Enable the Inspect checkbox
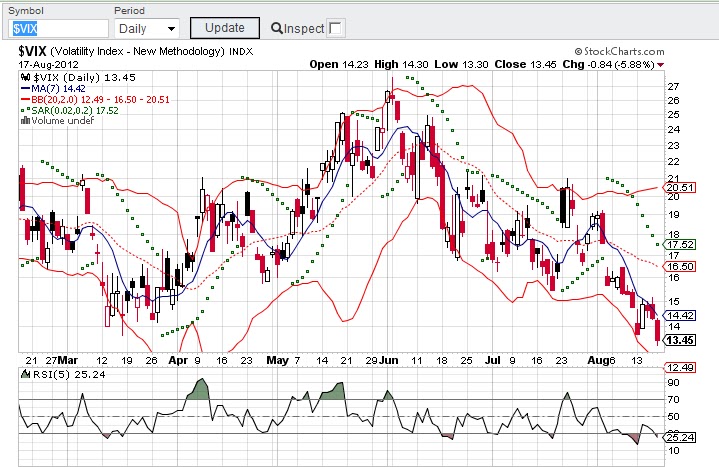Screen dimensions: 719x467 coord(336,28)
